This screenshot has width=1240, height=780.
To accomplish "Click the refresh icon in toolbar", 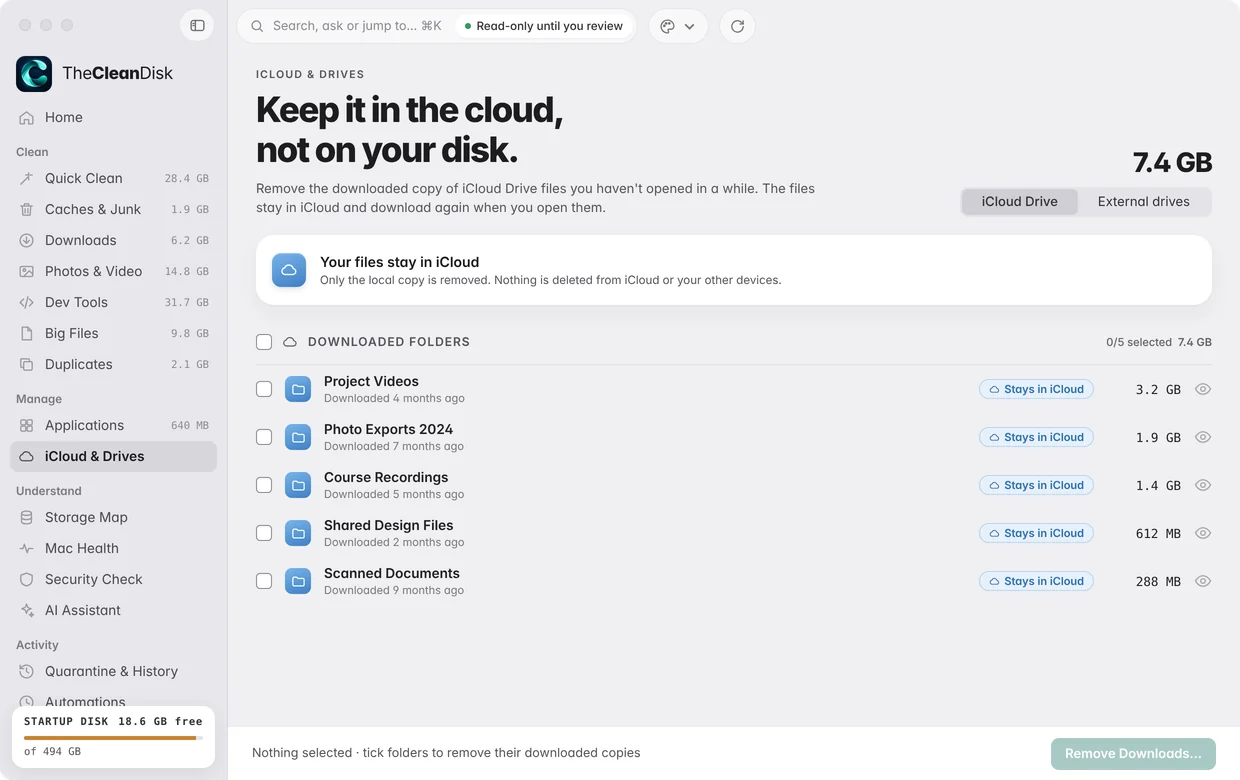I will coord(737,26).
